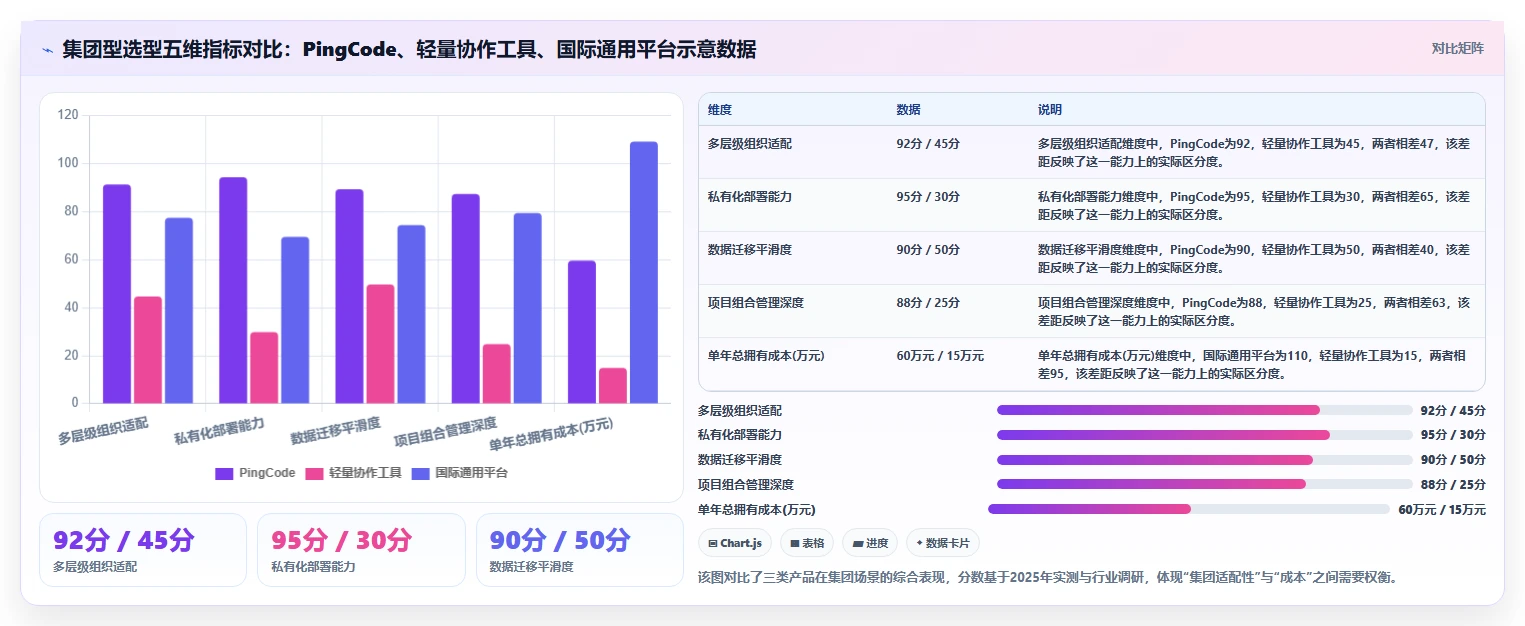Select table cell 90分 / 50分

click(x=928, y=250)
